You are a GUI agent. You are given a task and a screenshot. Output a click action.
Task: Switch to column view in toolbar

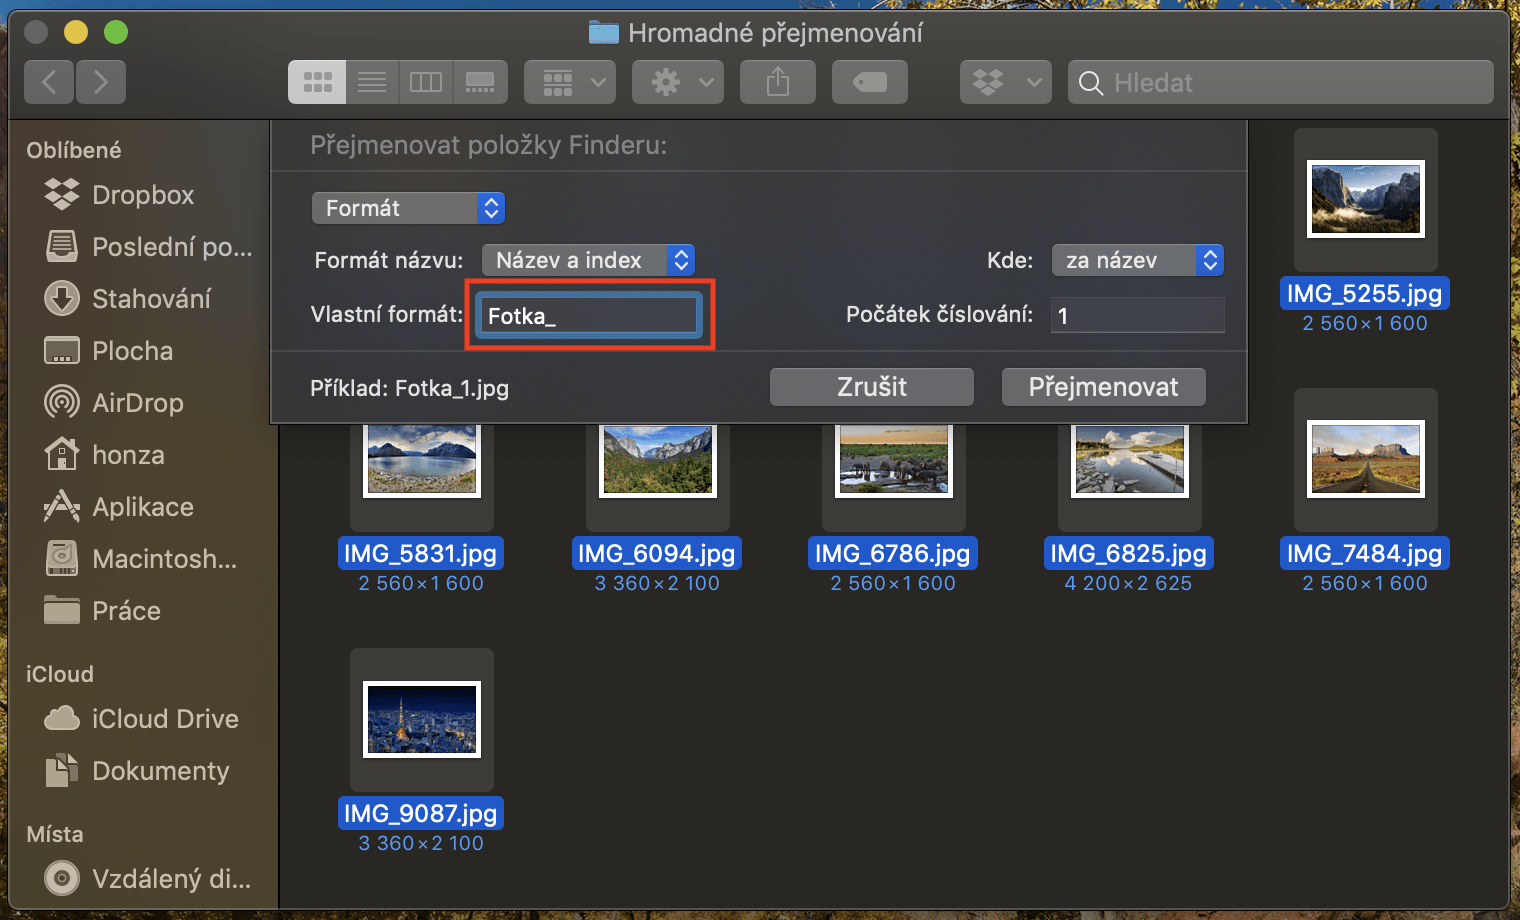point(426,82)
